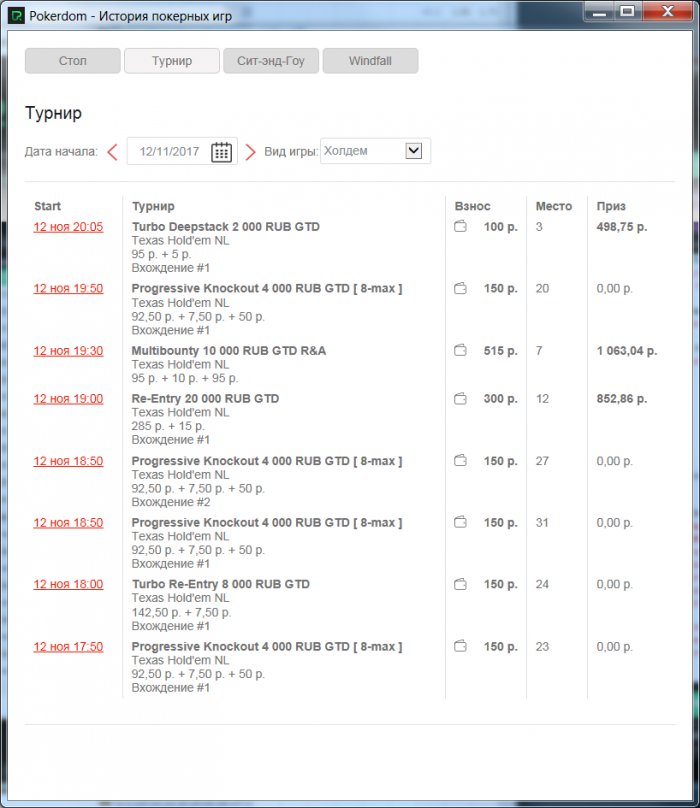Go to next date with right arrow
The image size is (700, 808).
(251, 152)
